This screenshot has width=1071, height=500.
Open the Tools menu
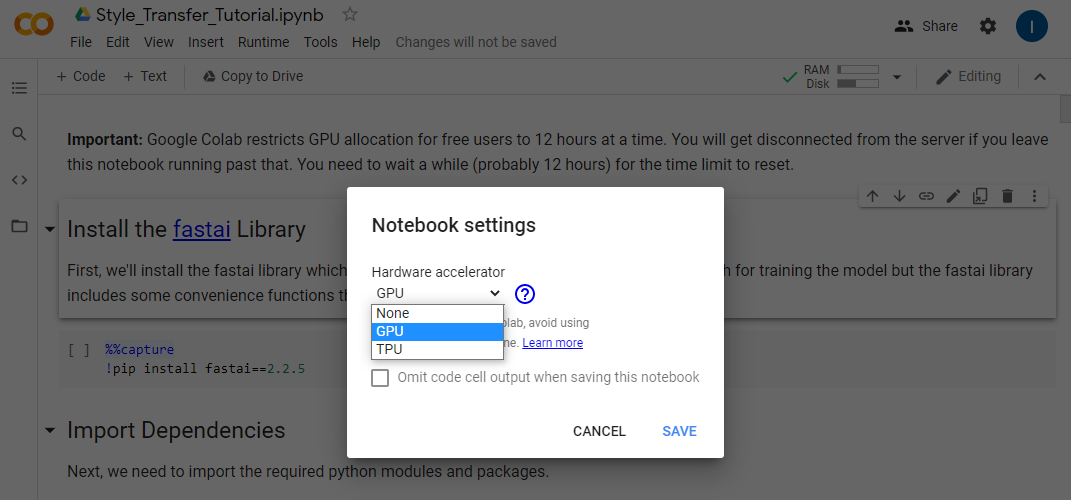click(321, 42)
